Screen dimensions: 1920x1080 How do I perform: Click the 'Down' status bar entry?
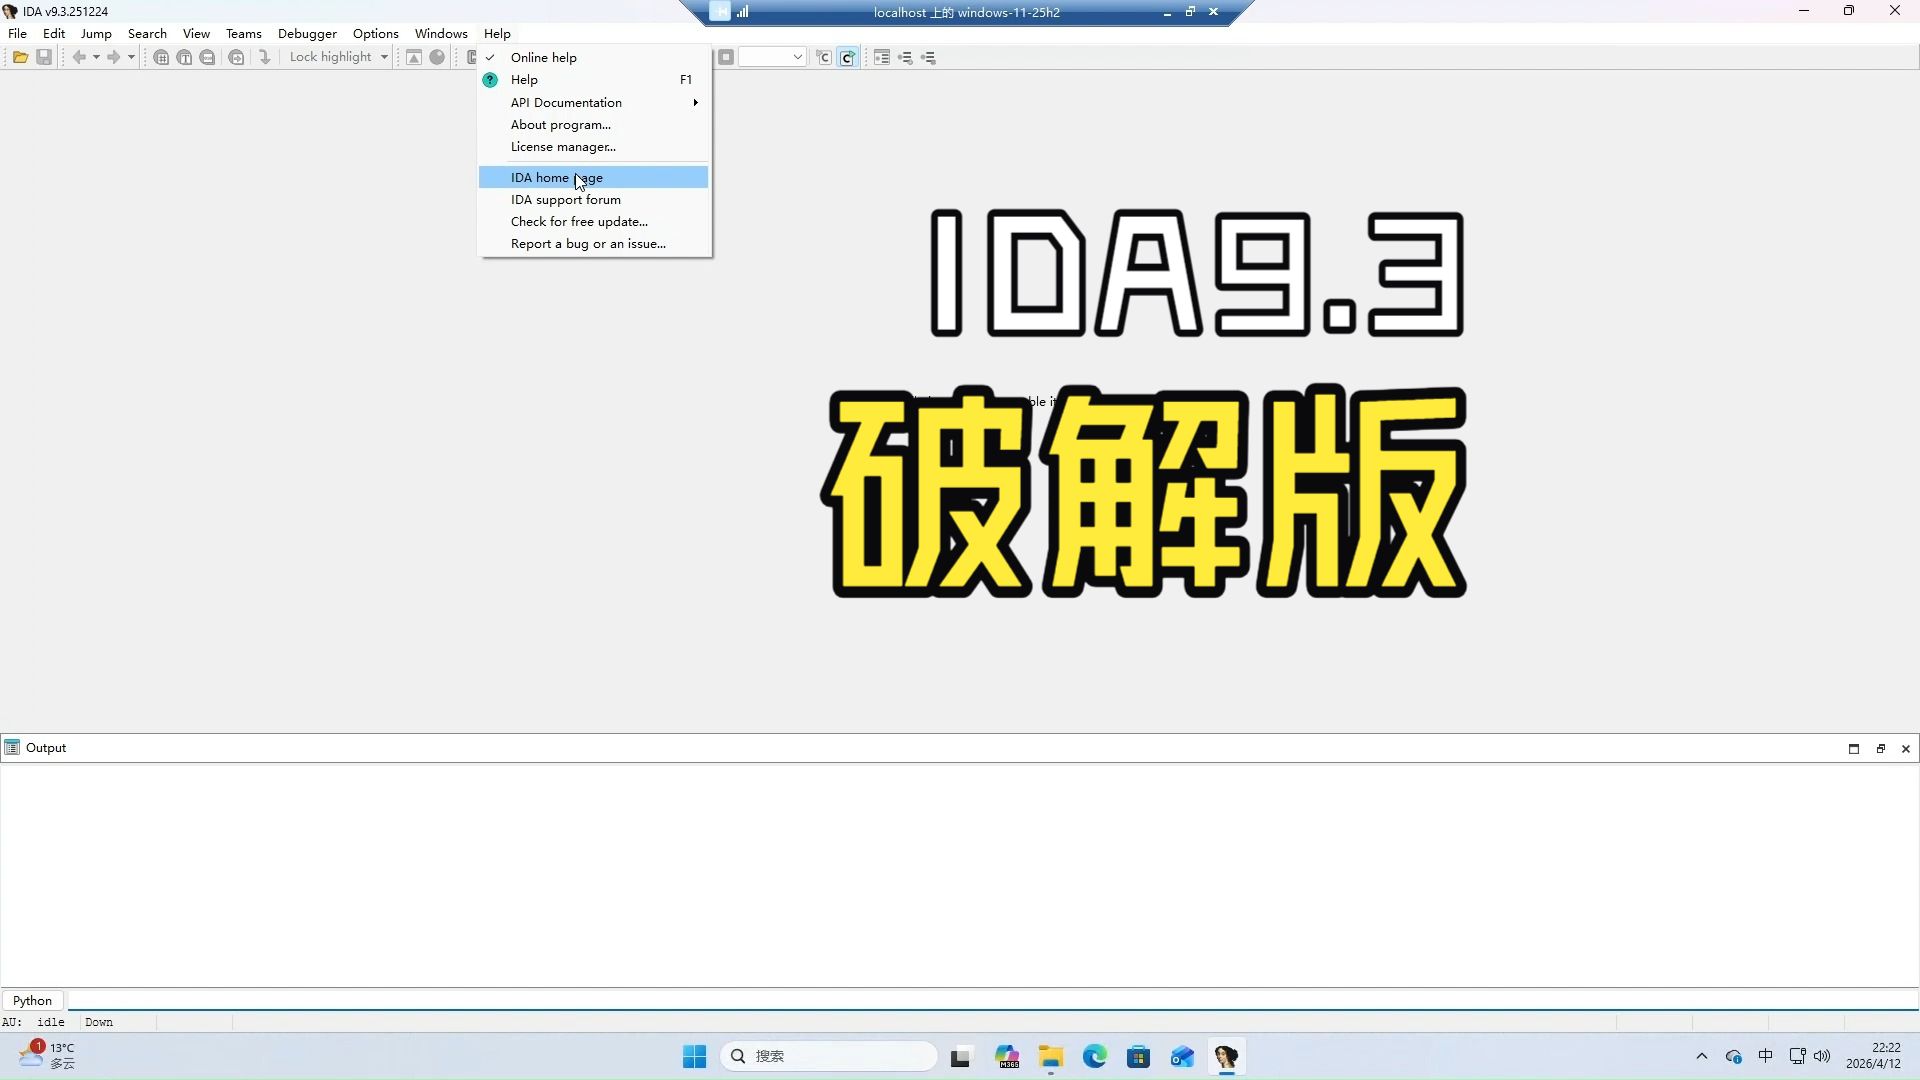tap(99, 1022)
